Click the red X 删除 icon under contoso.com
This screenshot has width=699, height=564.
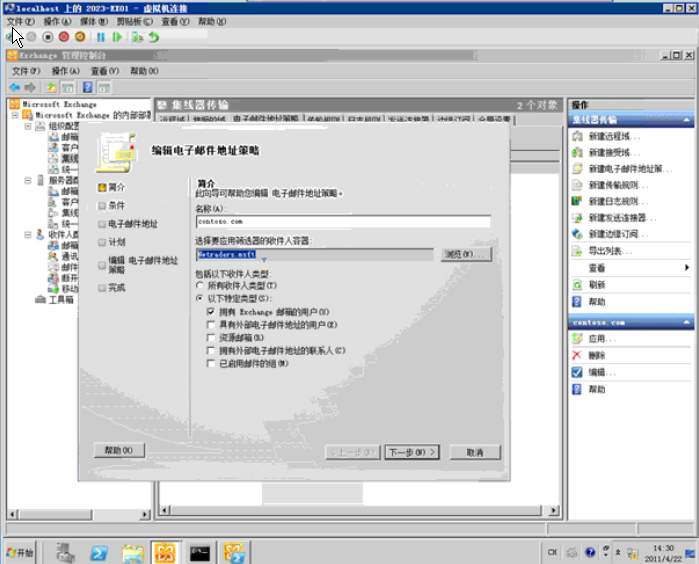click(577, 355)
